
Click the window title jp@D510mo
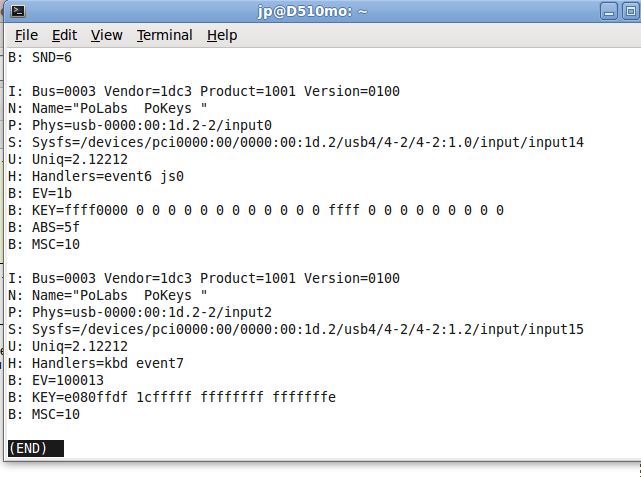coord(312,11)
